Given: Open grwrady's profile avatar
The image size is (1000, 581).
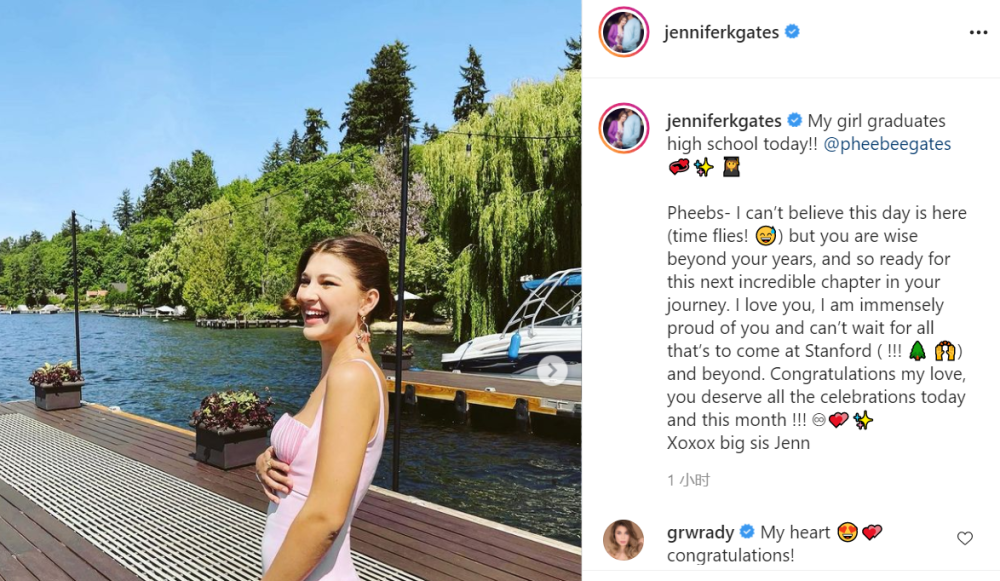Looking at the screenshot, I should (623, 540).
